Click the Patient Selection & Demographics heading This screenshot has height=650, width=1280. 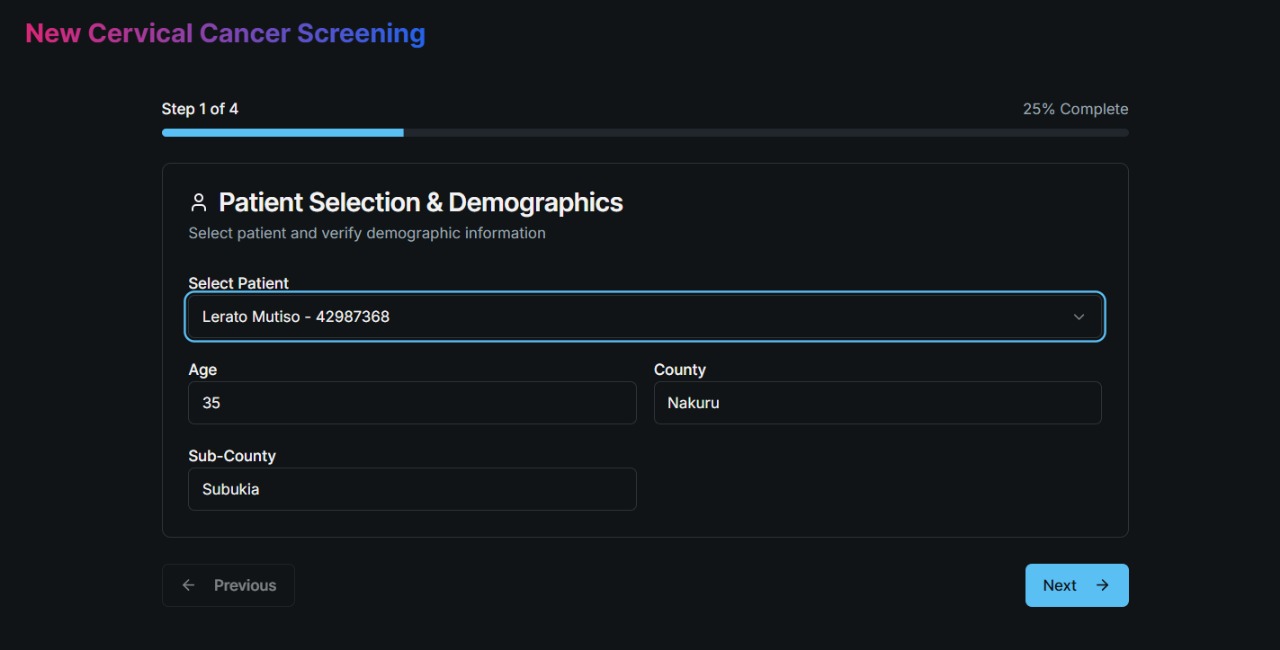click(x=420, y=203)
